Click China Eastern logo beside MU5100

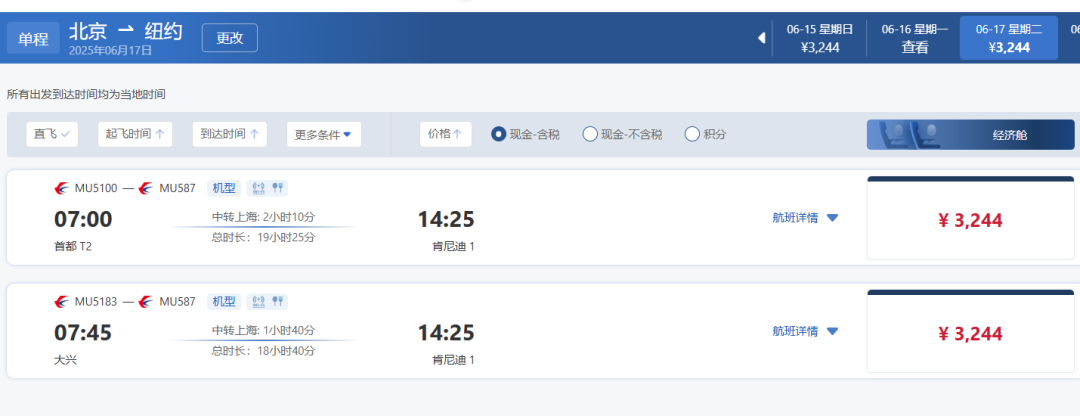click(63, 188)
